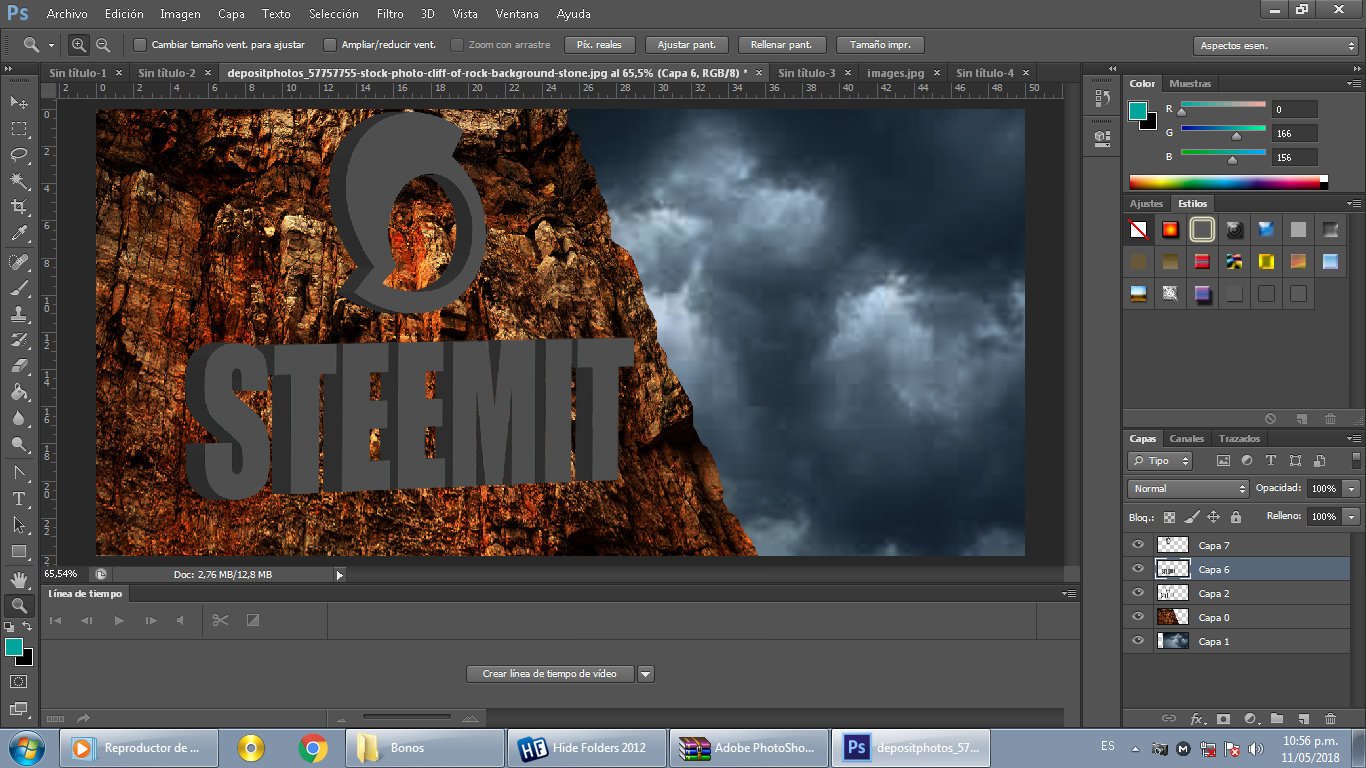Select the Lasso tool
Image resolution: width=1366 pixels, height=768 pixels.
pyautogui.click(x=19, y=155)
